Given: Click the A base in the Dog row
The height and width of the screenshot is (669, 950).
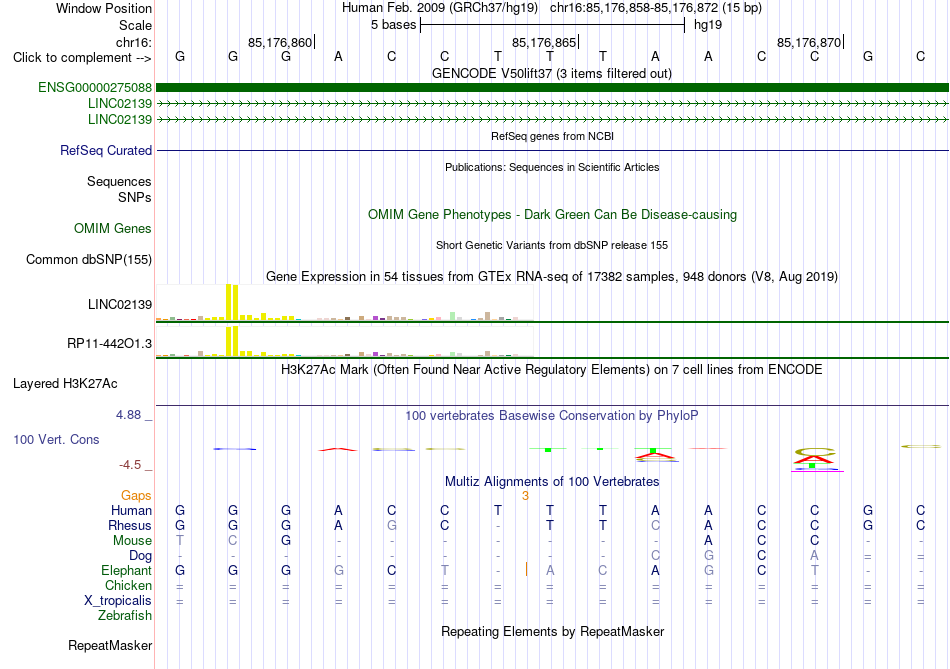Looking at the screenshot, I should pyautogui.click(x=814, y=556).
